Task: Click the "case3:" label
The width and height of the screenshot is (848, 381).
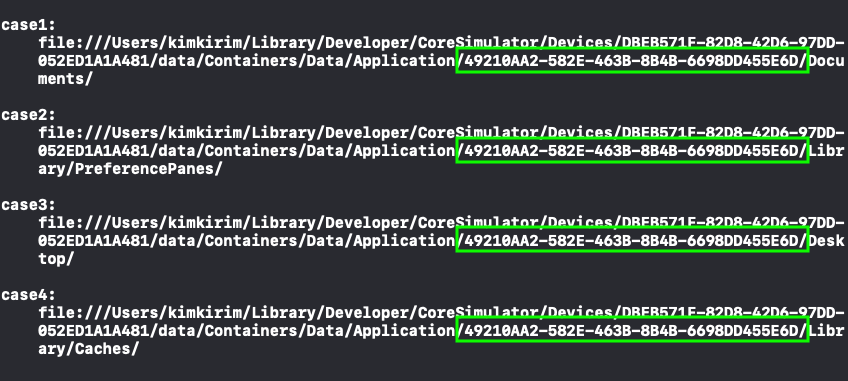Action: 28,205
